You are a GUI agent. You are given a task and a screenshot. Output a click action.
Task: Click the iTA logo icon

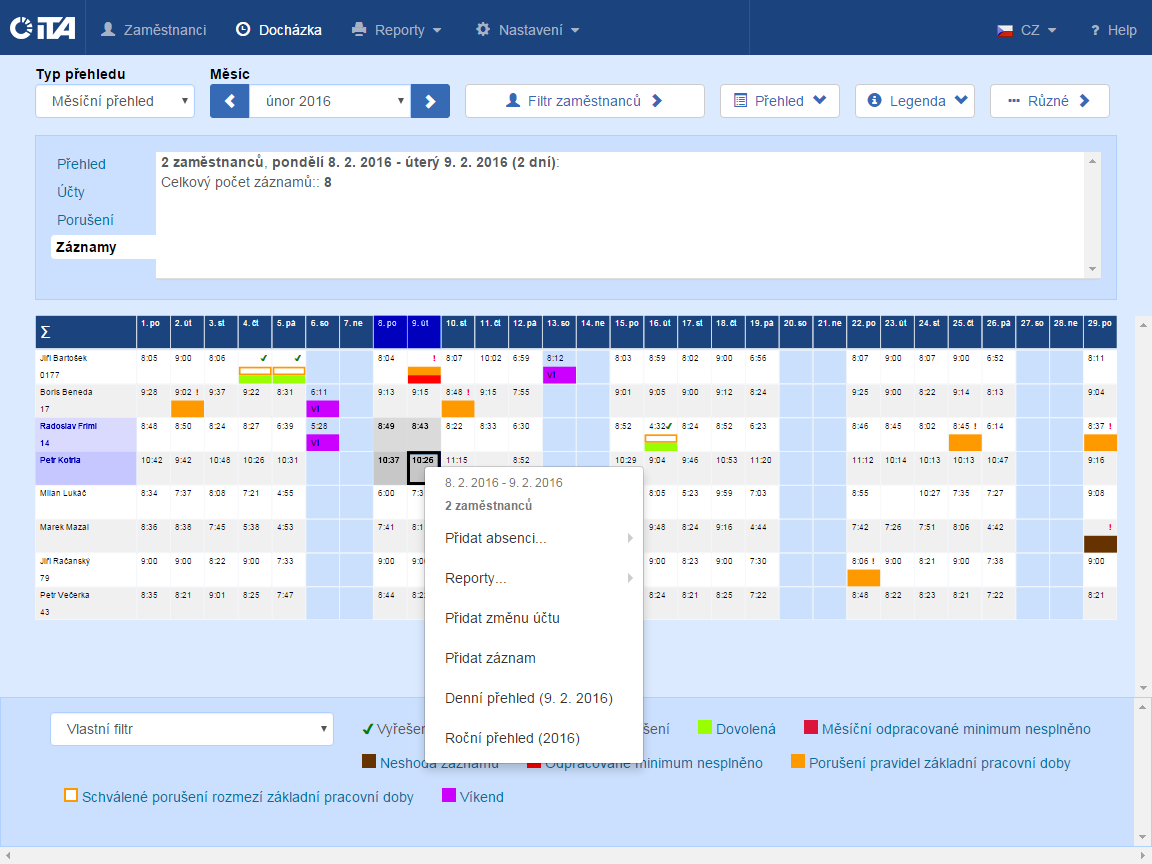[42, 29]
